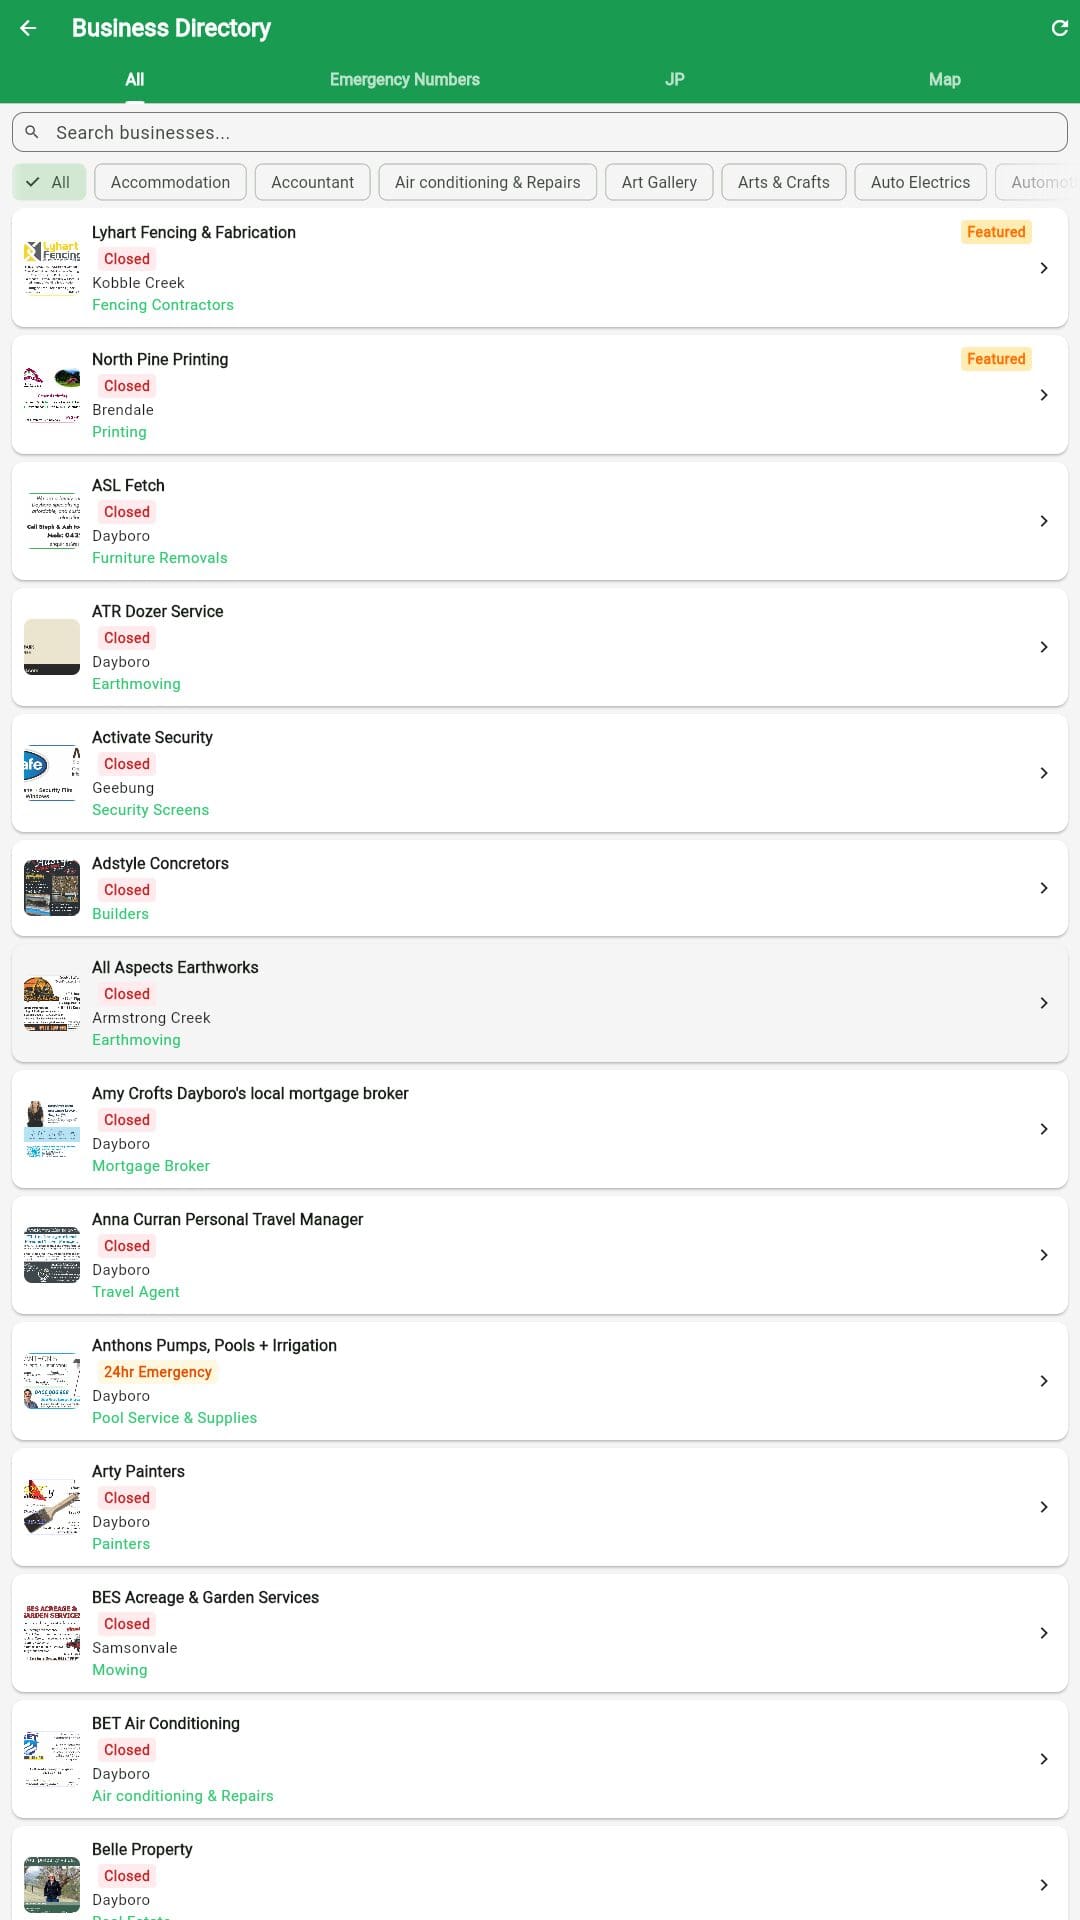Click the search magnifier icon

31,132
